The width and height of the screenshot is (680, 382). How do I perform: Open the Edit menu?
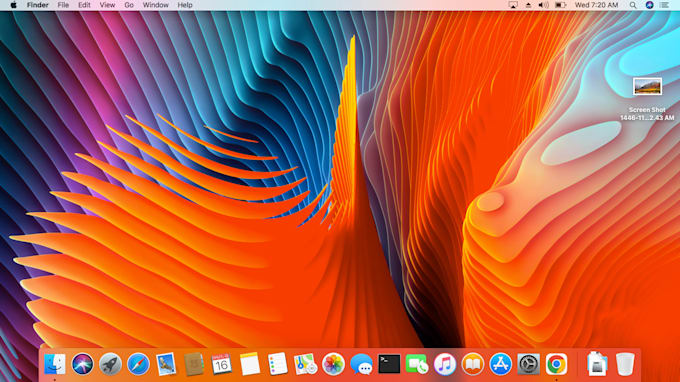pos(84,5)
